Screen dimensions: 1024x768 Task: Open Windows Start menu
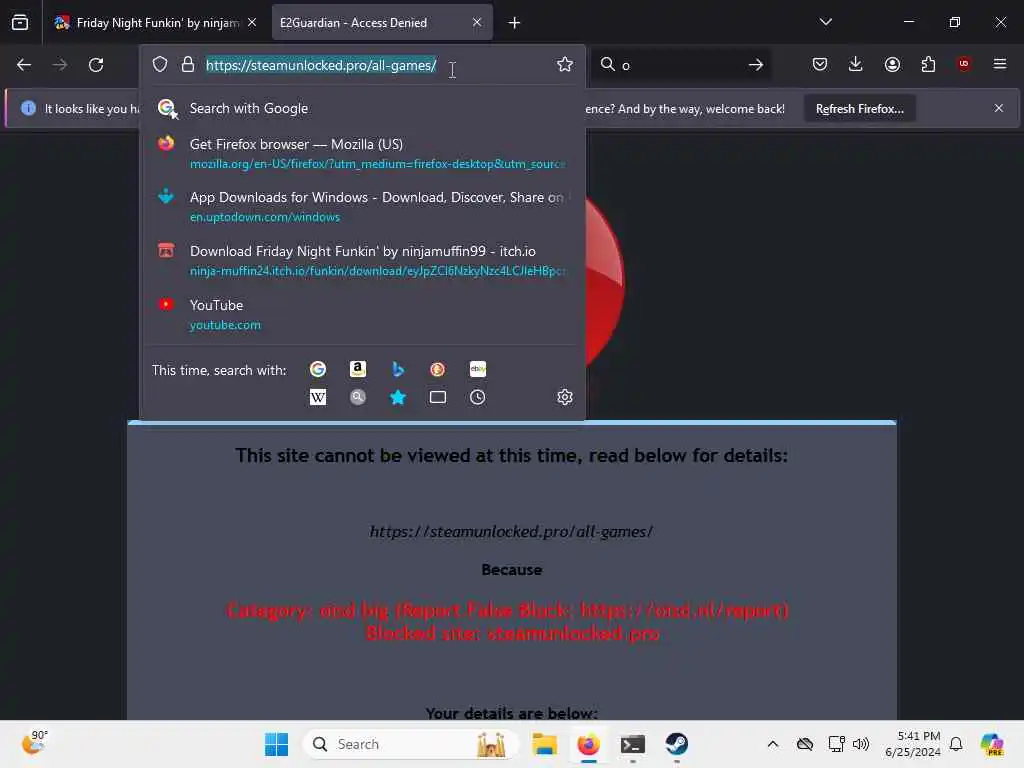pos(276,744)
